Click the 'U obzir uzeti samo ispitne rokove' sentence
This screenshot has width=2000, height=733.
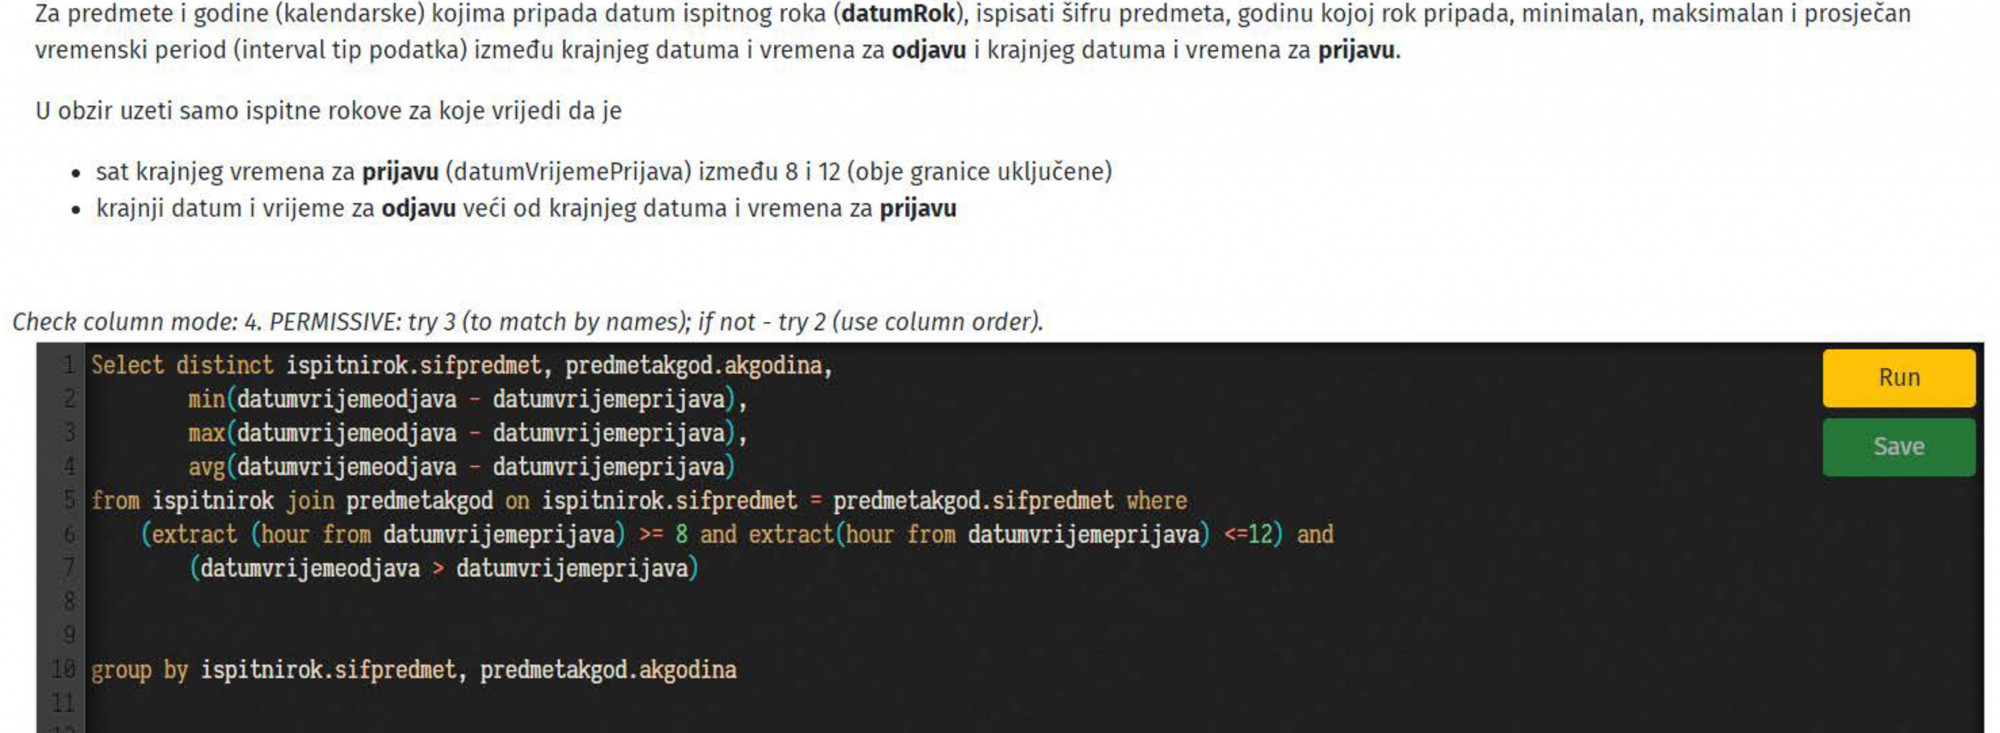click(328, 111)
